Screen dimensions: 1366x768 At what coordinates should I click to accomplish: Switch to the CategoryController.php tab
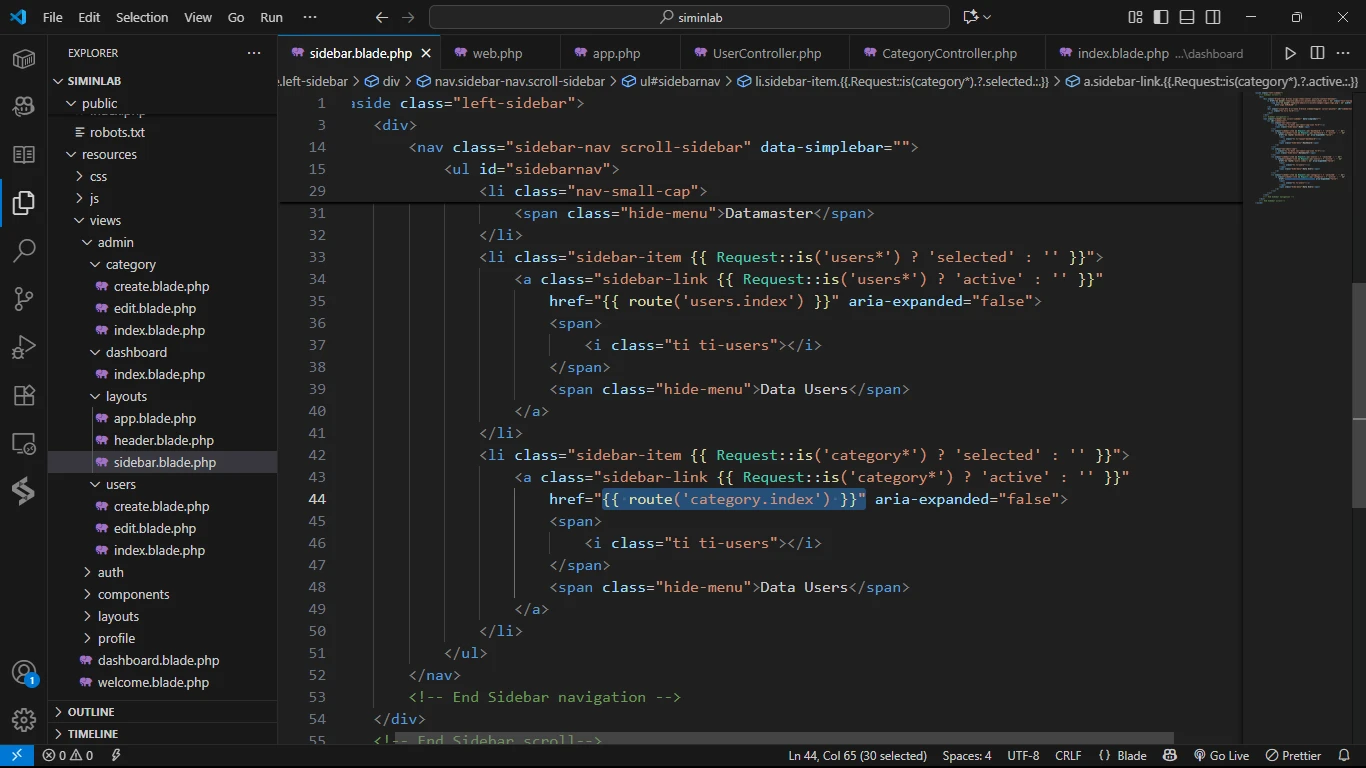(948, 53)
